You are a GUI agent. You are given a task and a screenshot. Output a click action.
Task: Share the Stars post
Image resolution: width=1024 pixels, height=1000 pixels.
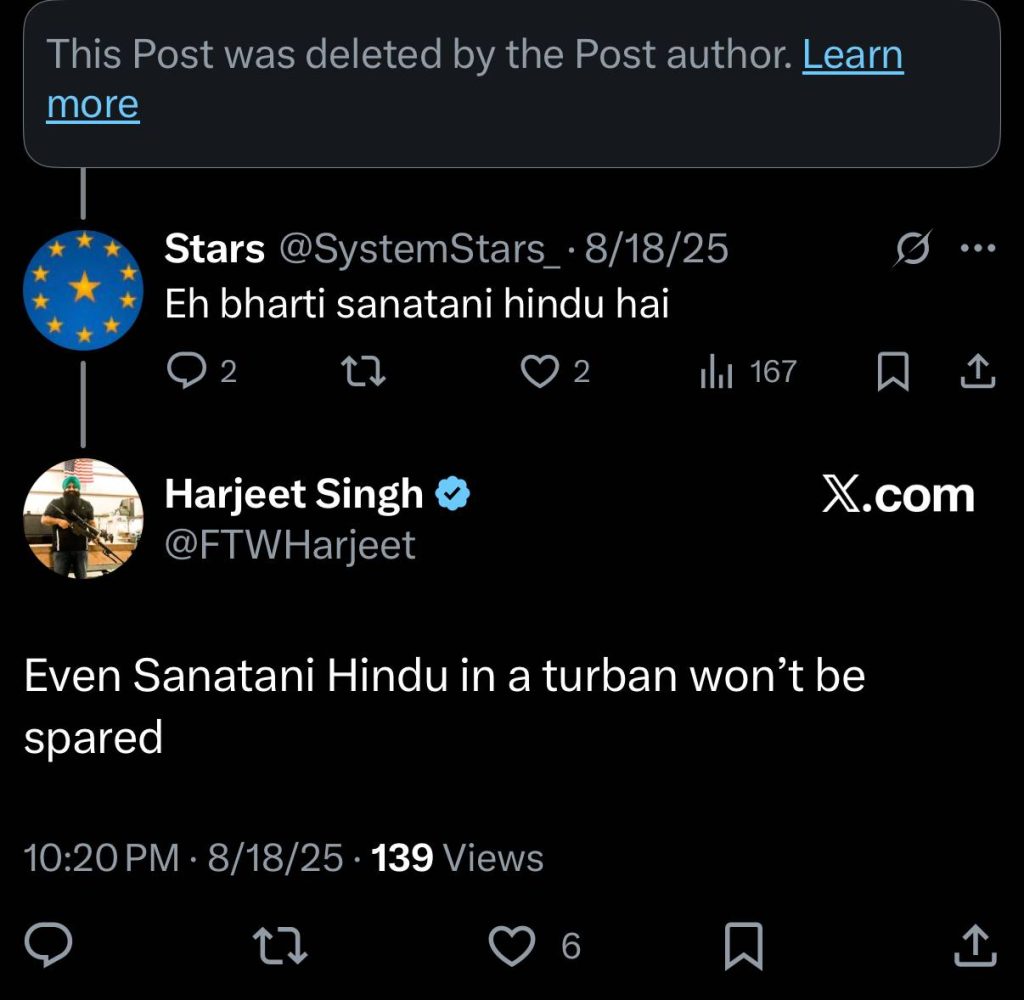click(977, 372)
